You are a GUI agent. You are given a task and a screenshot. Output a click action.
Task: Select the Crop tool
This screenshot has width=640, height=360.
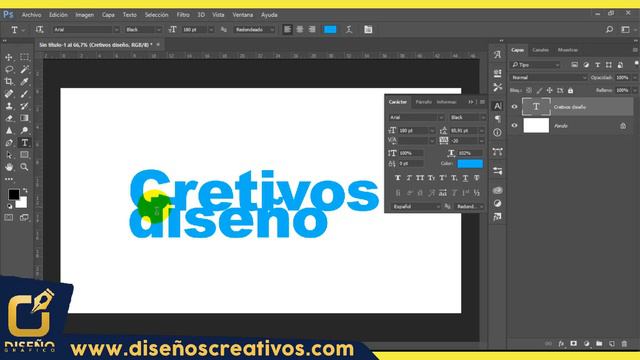[9, 82]
